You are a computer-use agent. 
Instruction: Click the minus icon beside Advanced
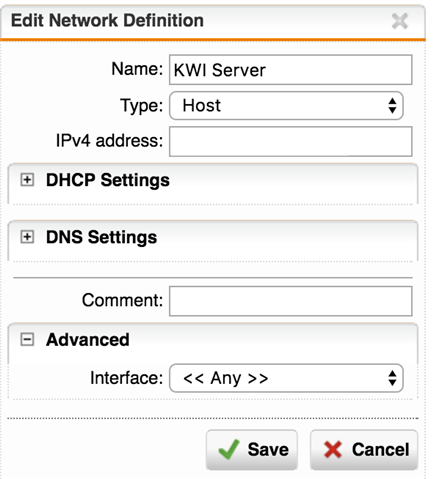click(27, 340)
